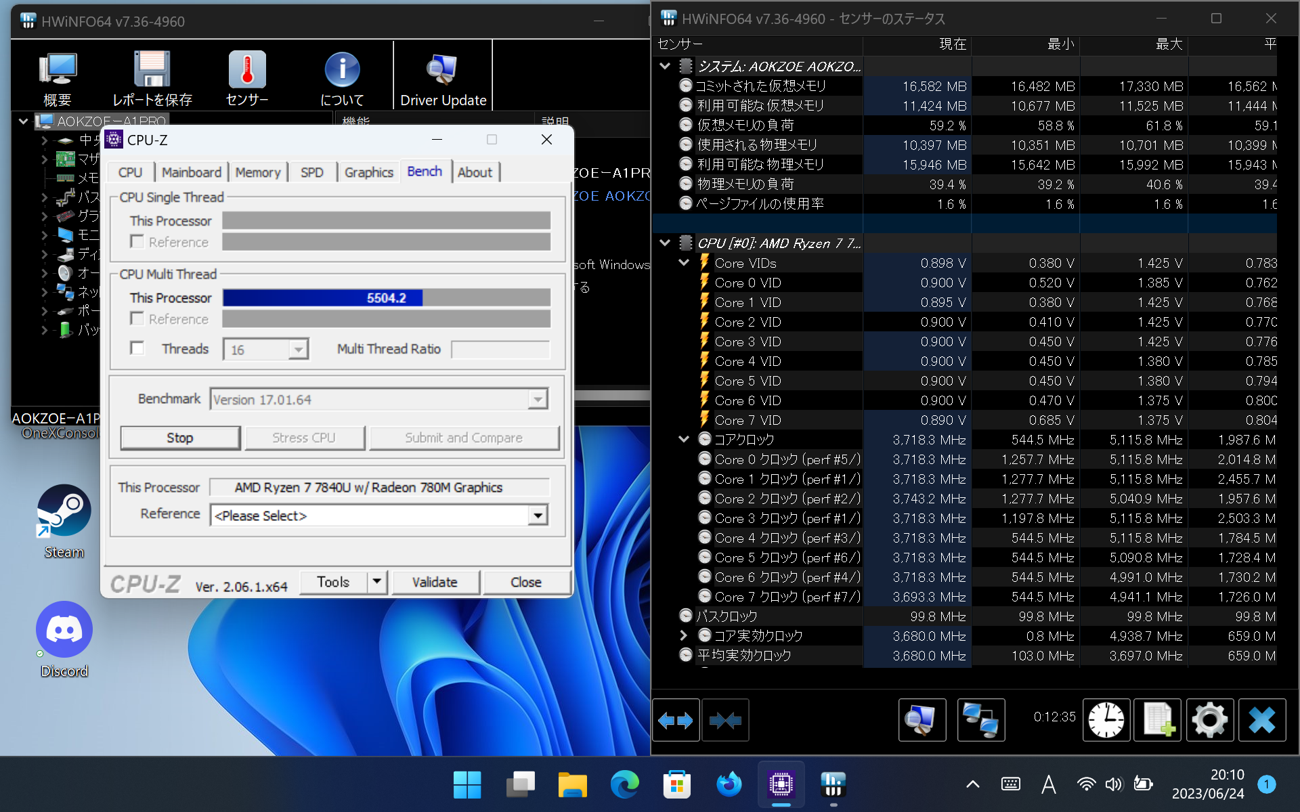Open the Reference processor dropdown
Image resolution: width=1300 pixels, height=812 pixels.
538,516
